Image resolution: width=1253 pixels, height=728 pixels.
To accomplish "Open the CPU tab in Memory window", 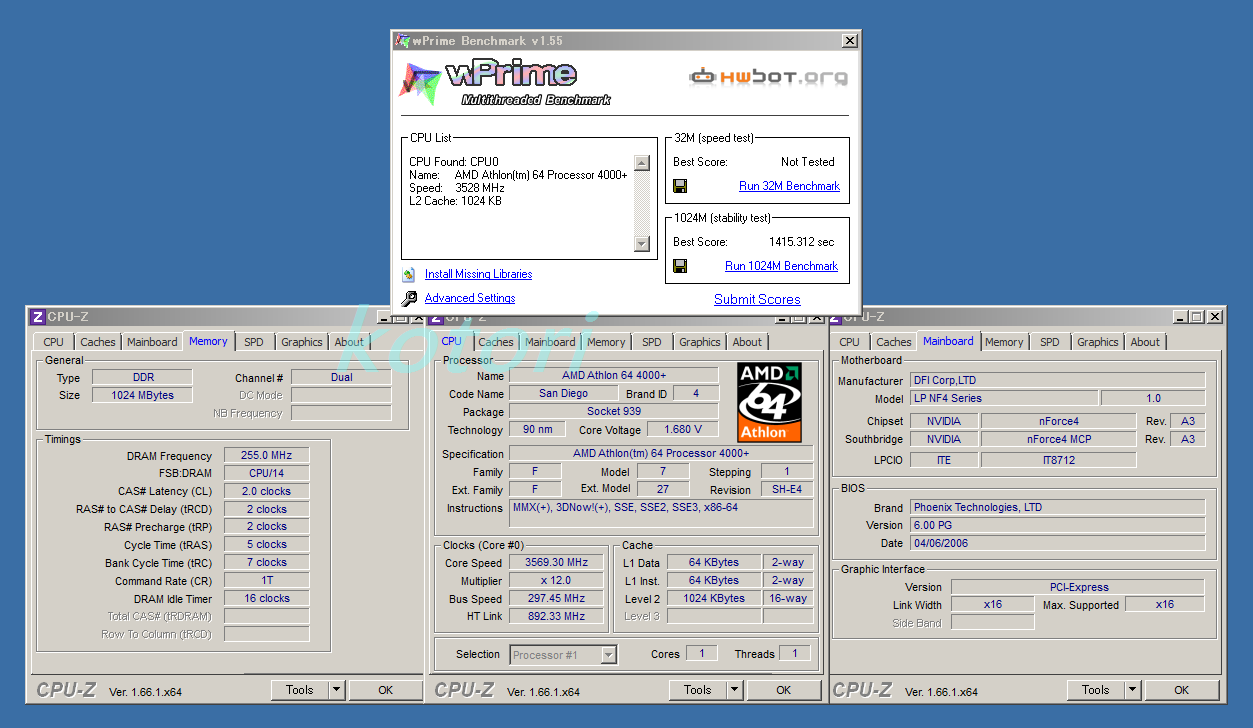I will pos(53,342).
